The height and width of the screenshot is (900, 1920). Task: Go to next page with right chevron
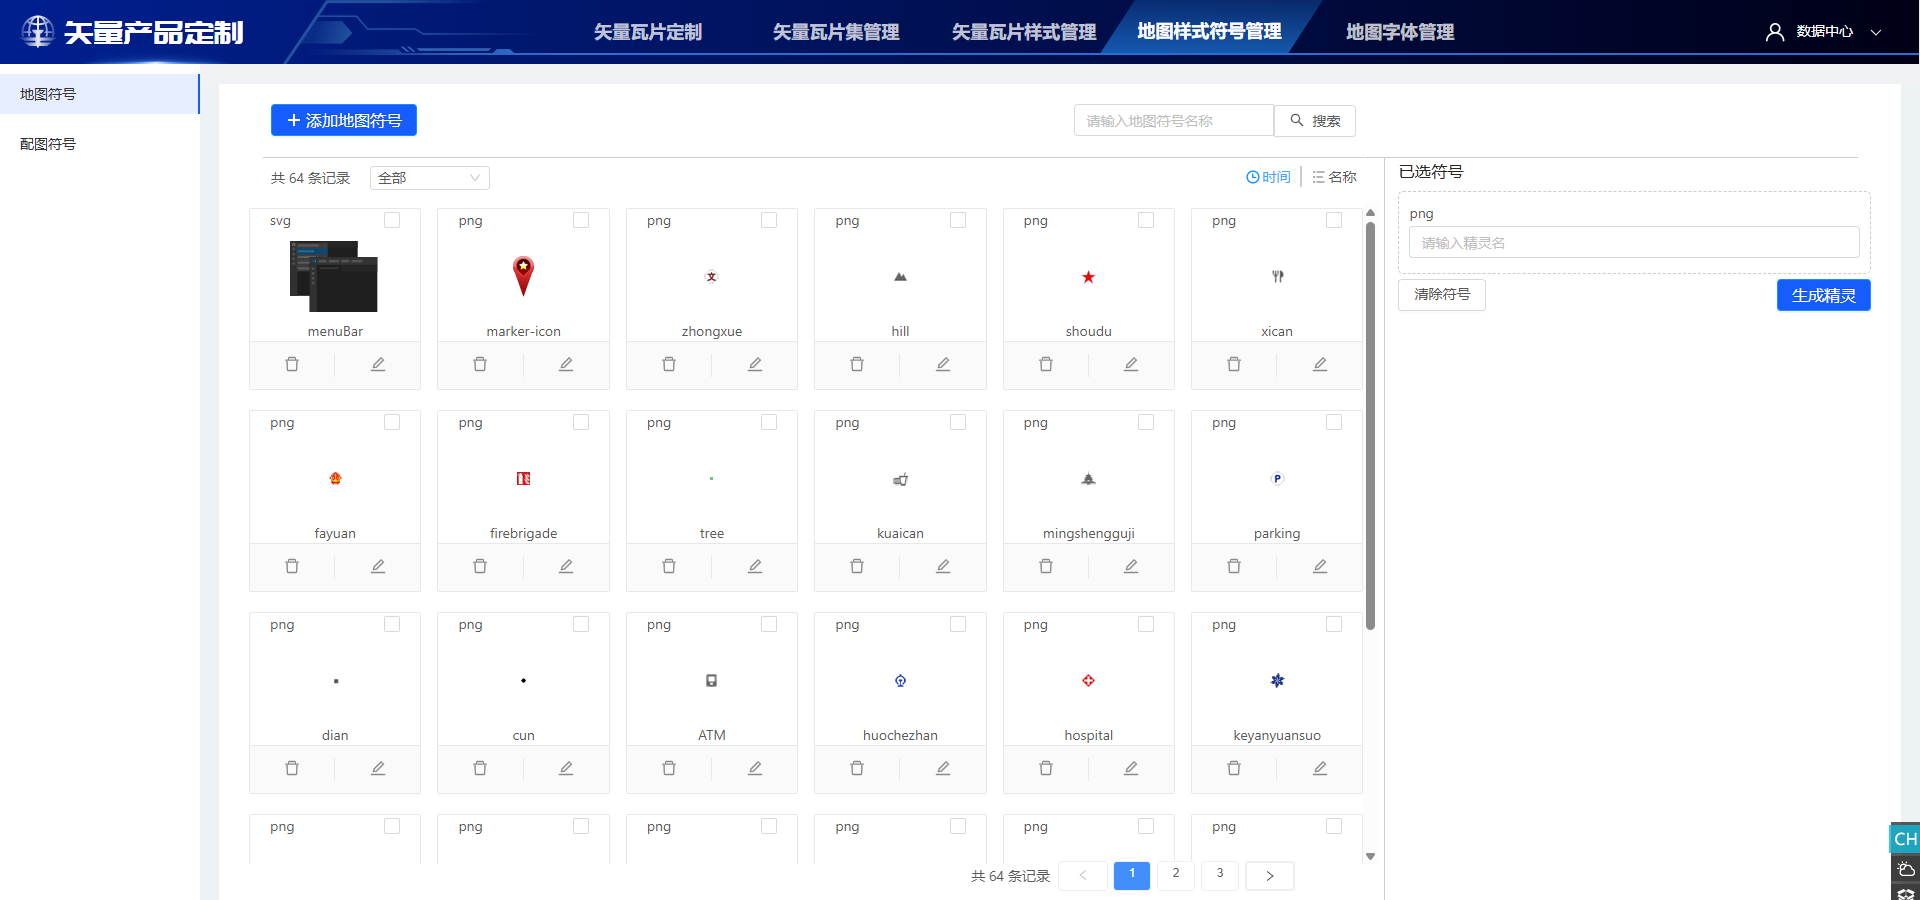(x=1270, y=876)
